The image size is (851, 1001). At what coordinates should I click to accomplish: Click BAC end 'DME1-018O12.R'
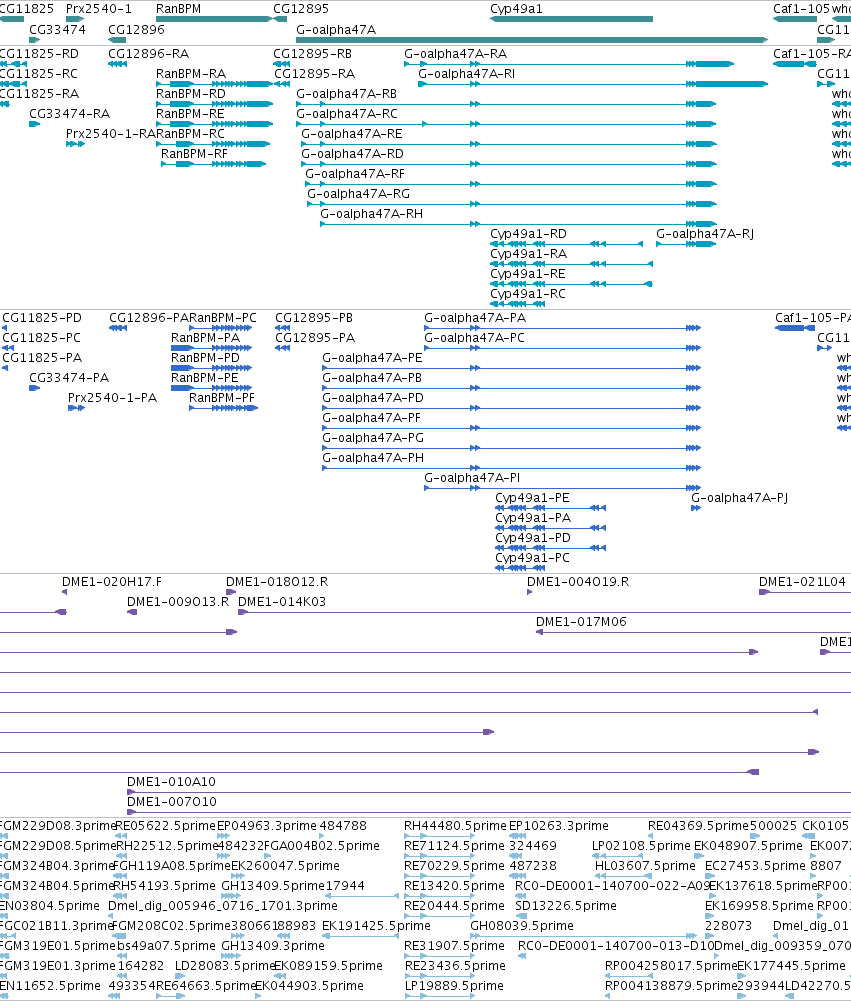(x=277, y=582)
